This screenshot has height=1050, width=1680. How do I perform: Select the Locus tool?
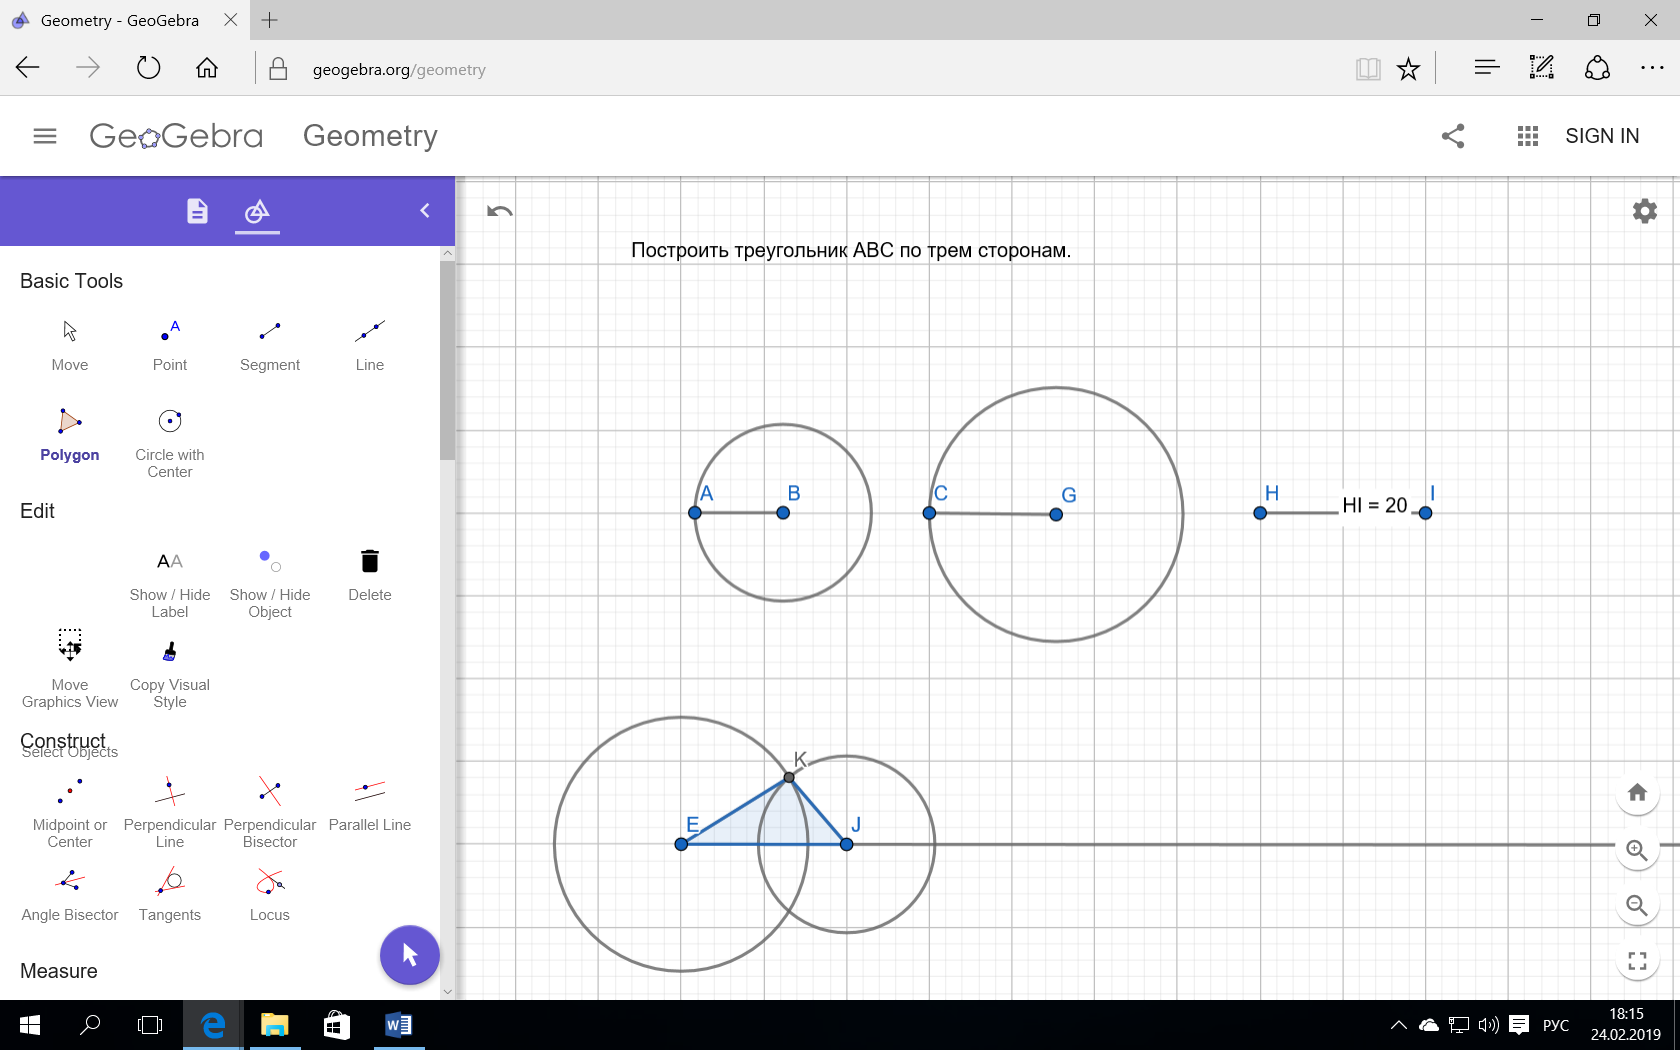(x=270, y=895)
